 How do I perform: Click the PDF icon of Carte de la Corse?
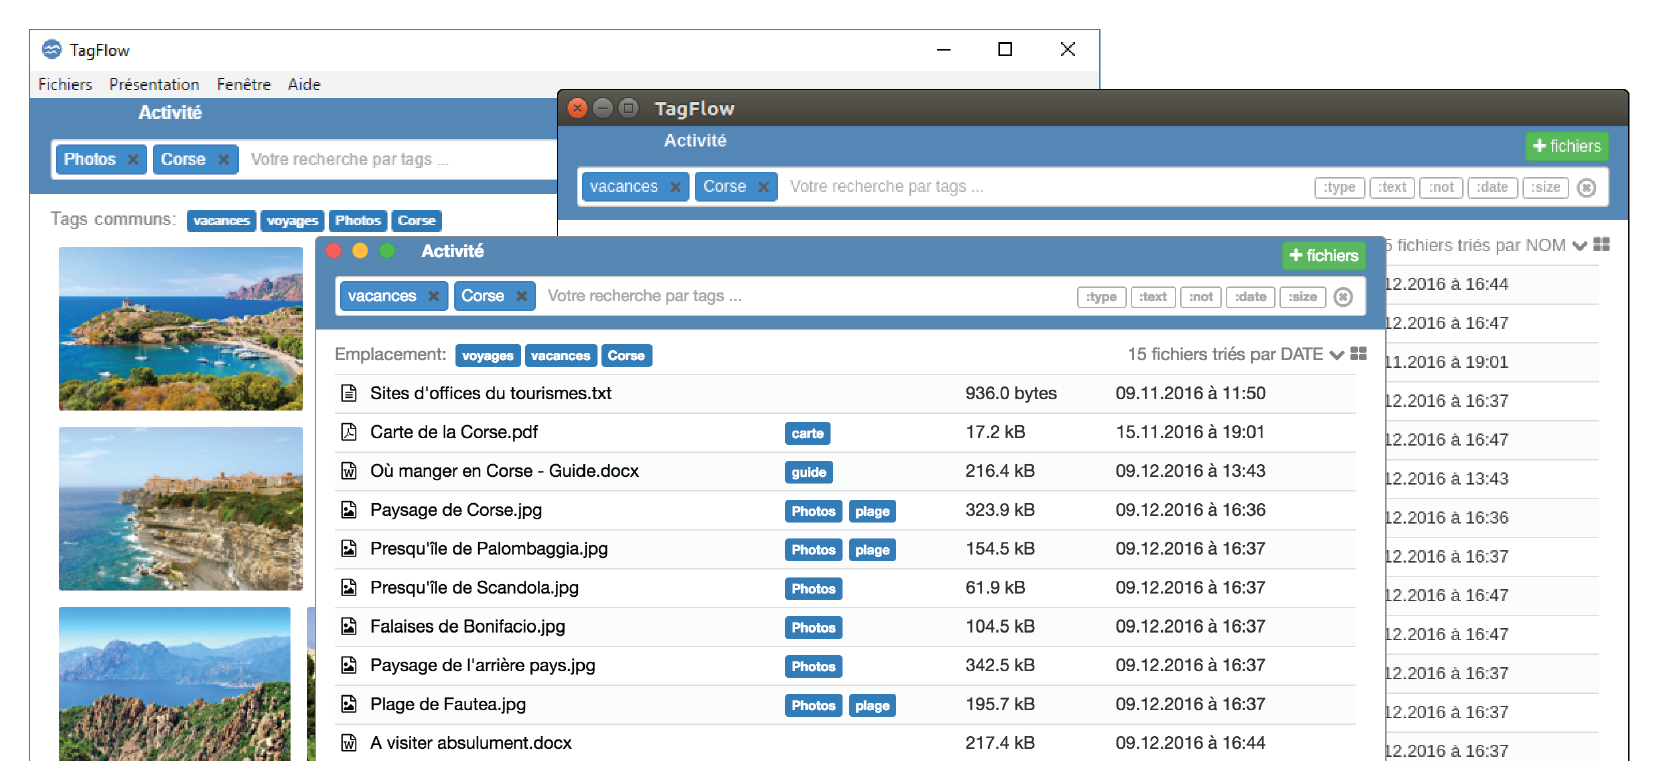pos(349,432)
